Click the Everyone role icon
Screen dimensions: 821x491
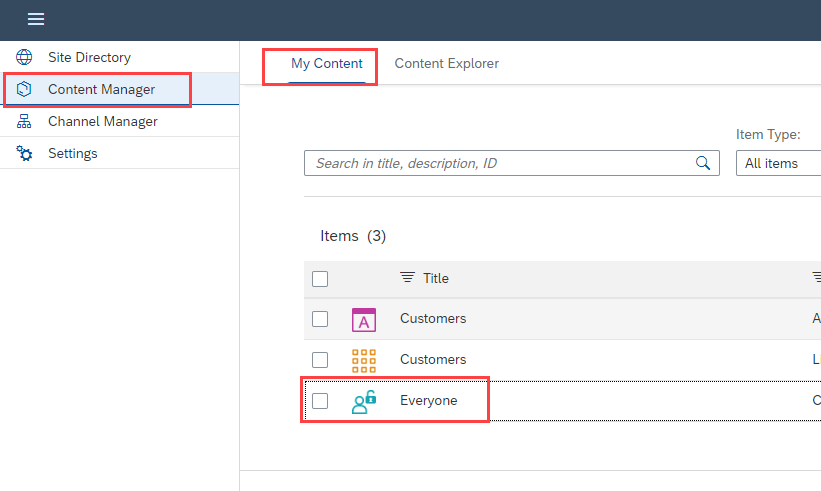364,401
